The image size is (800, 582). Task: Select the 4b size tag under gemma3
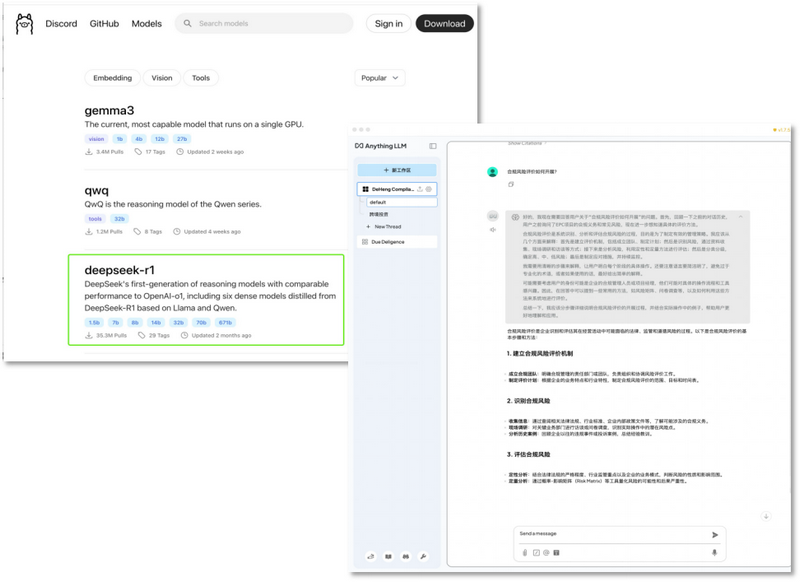coord(139,139)
